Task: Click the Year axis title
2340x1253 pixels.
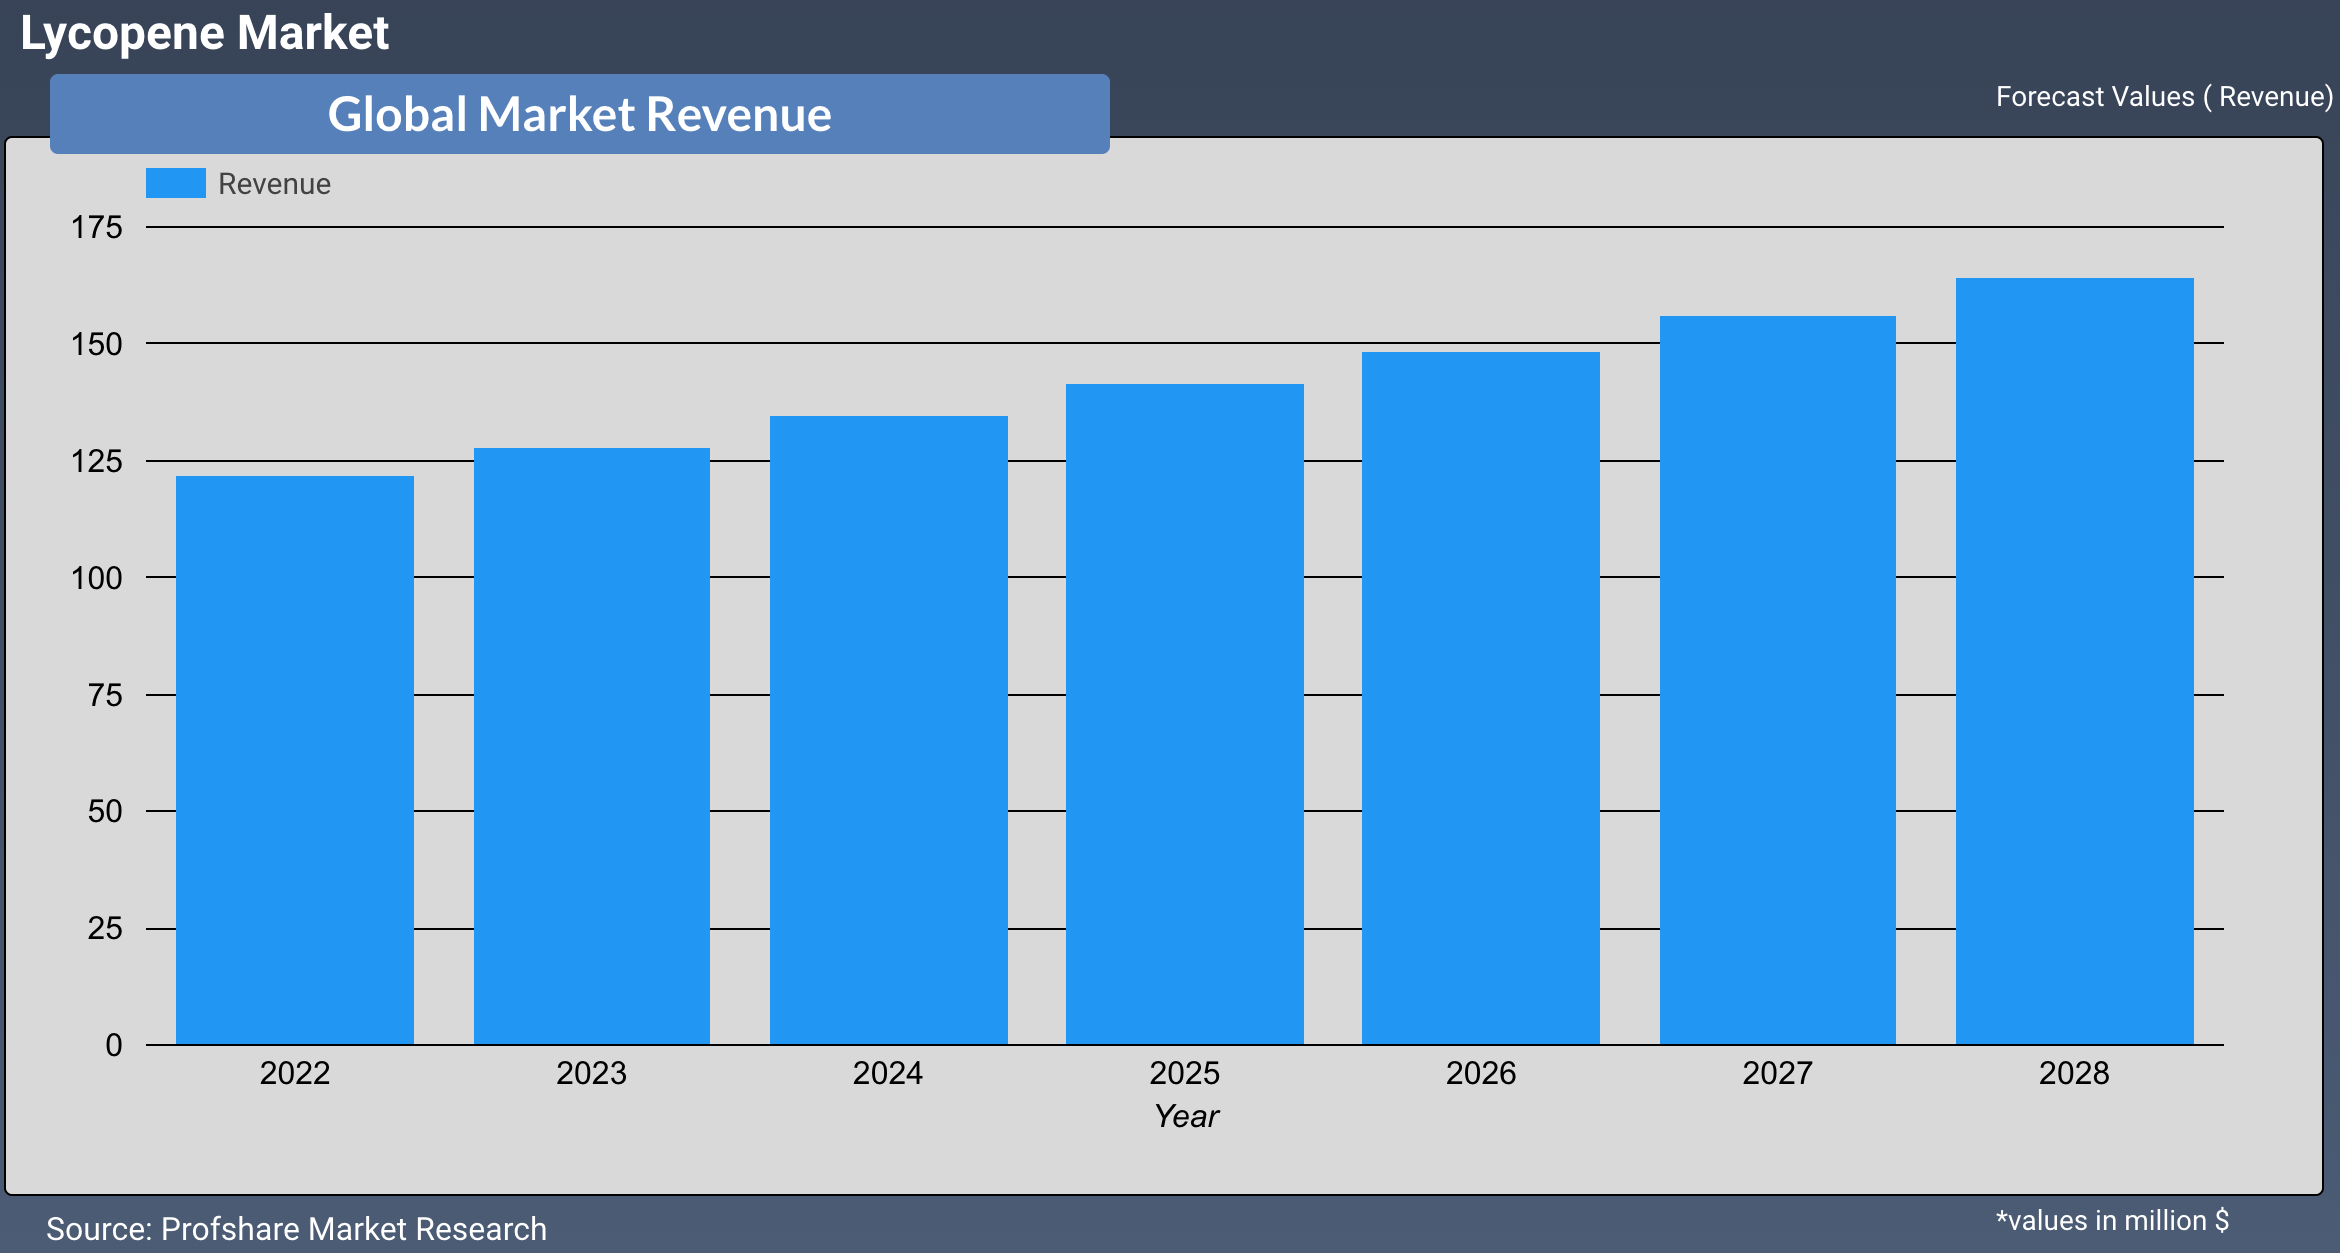Action: pyautogui.click(x=1186, y=1116)
